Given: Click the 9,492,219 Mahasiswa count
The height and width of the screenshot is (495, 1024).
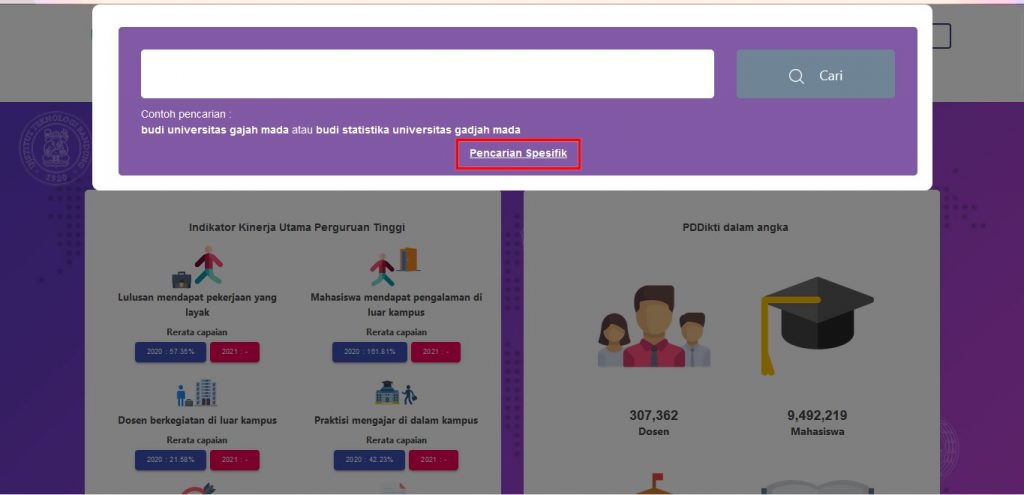Looking at the screenshot, I should pyautogui.click(x=818, y=415).
